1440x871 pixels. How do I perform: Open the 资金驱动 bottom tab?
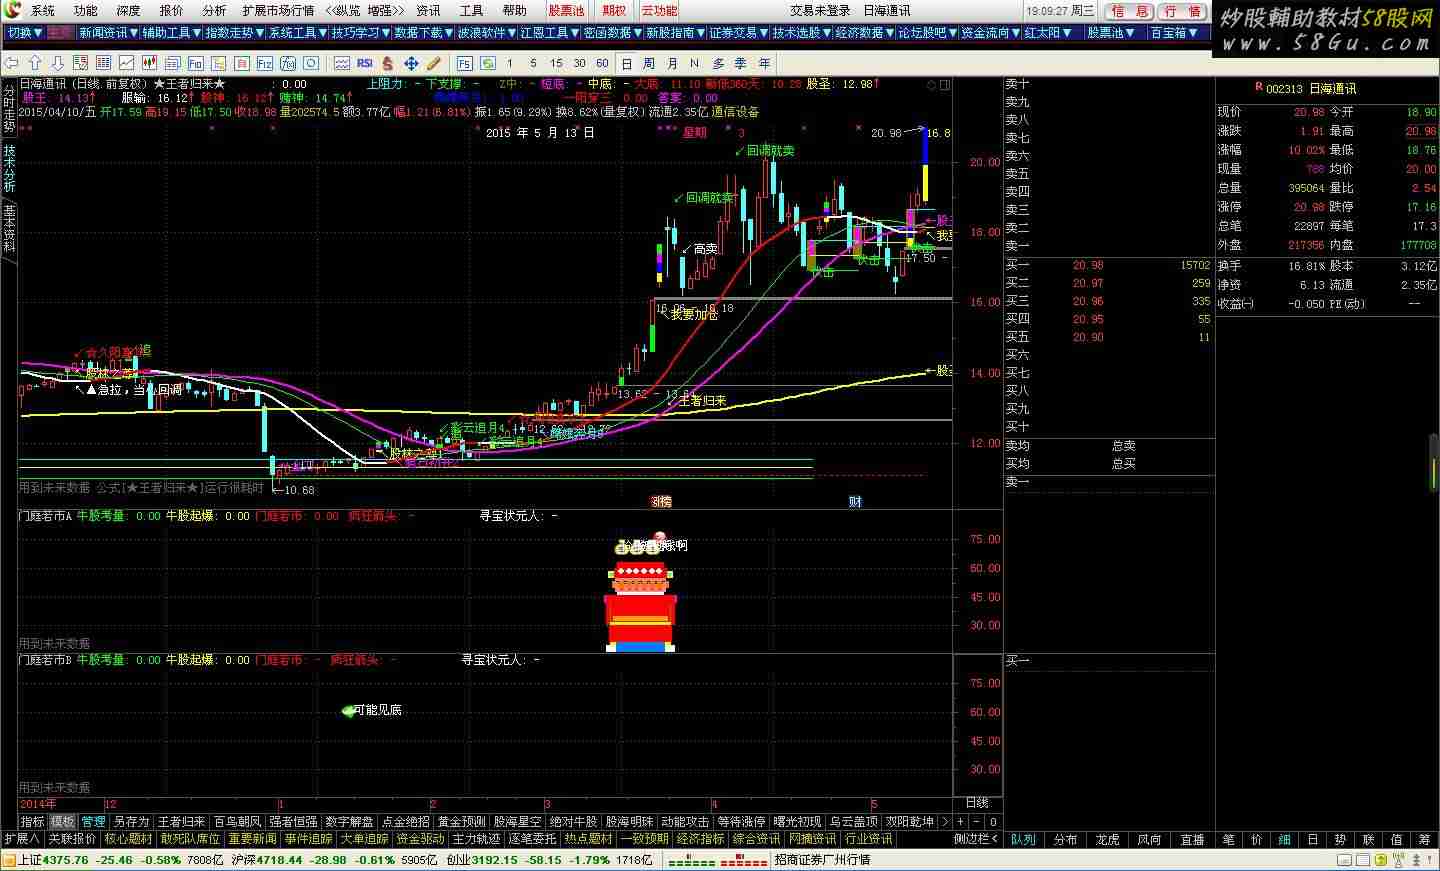click(x=420, y=839)
